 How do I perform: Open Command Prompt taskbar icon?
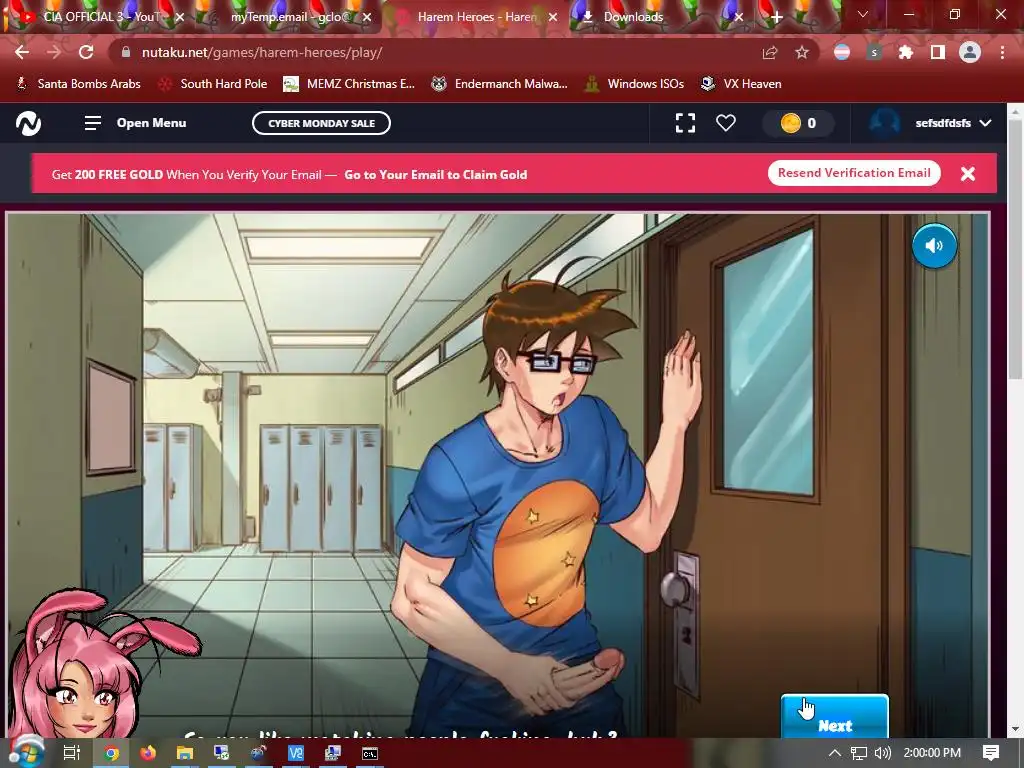click(x=370, y=754)
